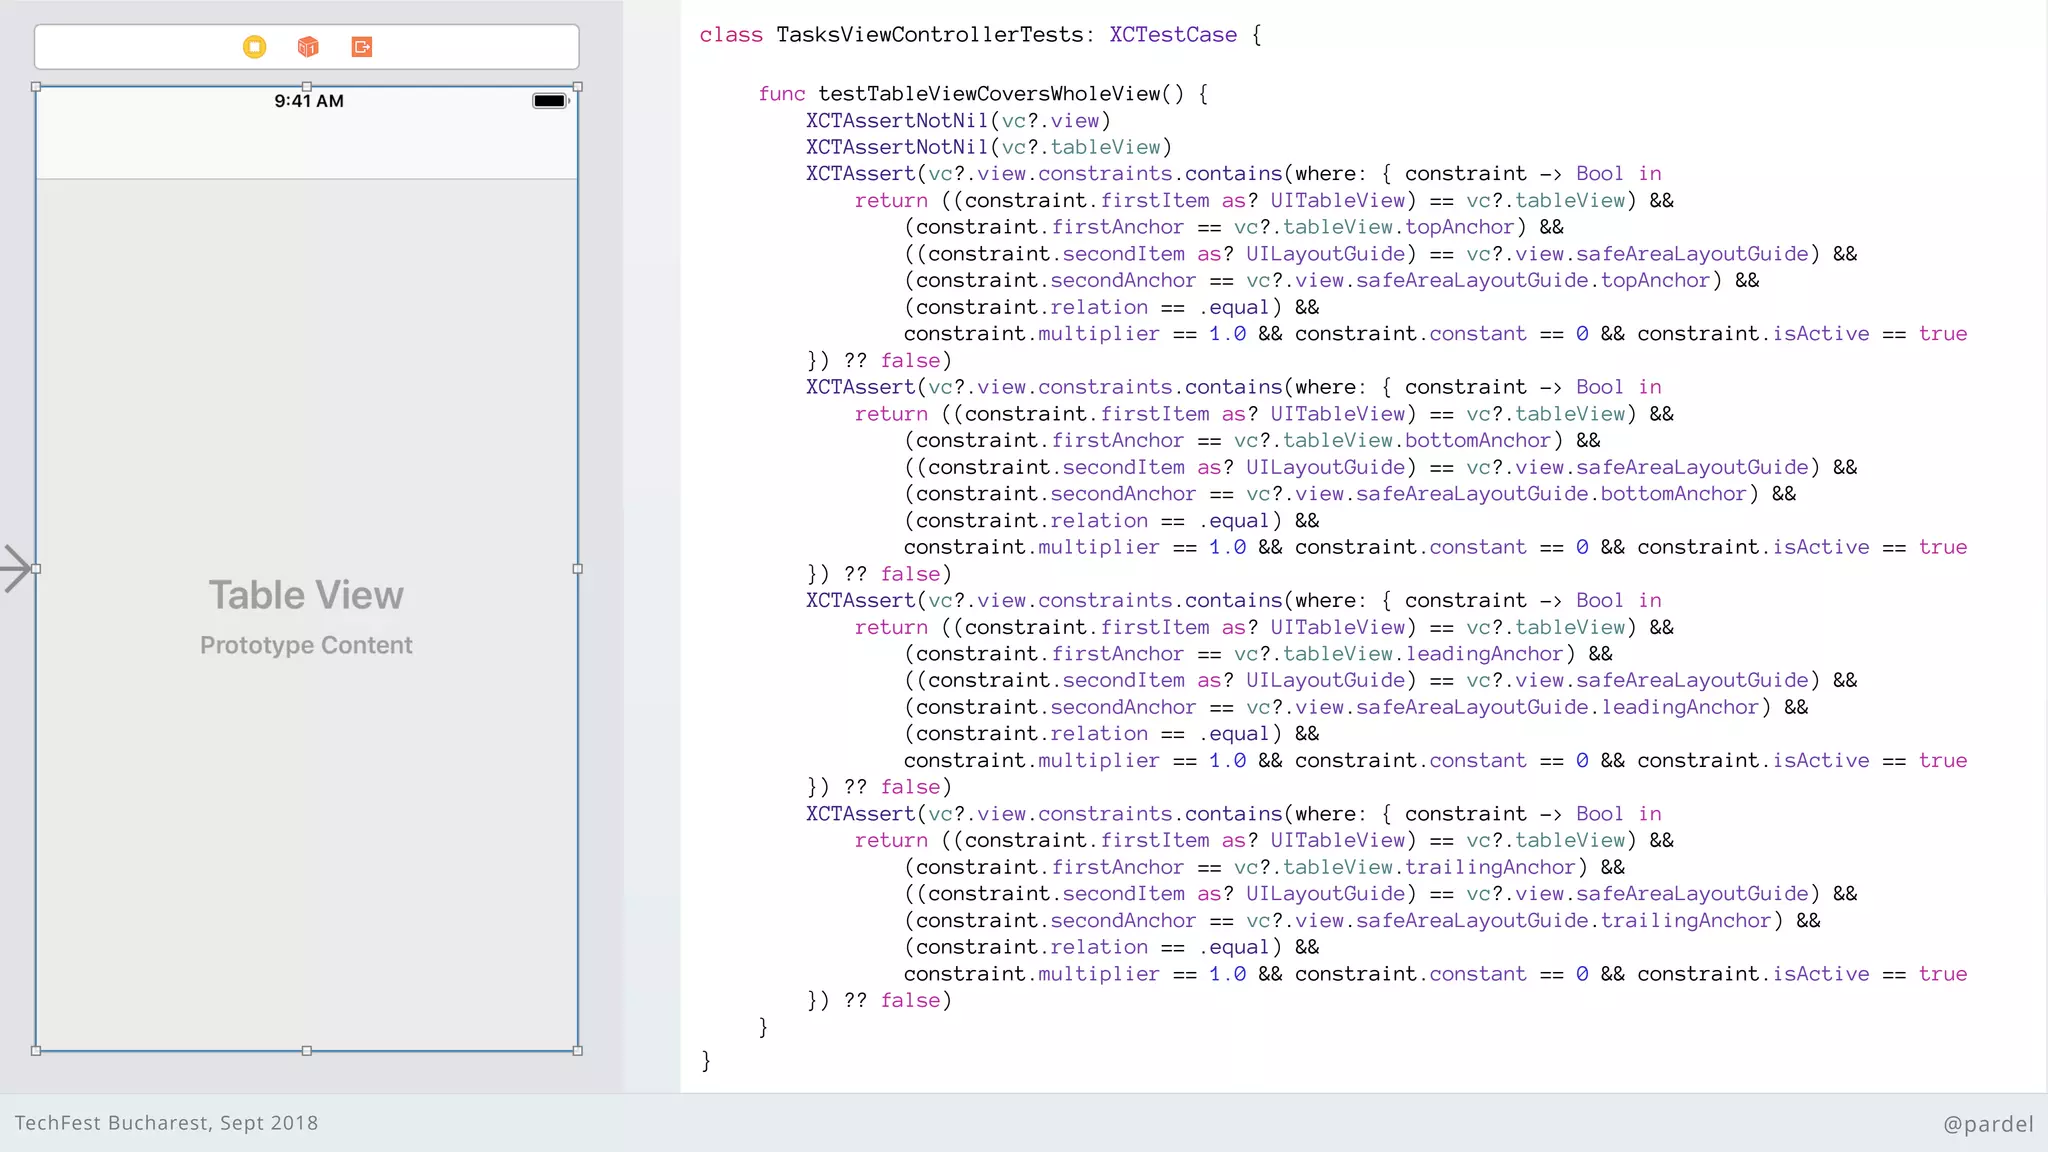Image resolution: width=2048 pixels, height=1152 pixels.
Task: Click the class name TasksViewControllerTests
Action: coord(930,35)
